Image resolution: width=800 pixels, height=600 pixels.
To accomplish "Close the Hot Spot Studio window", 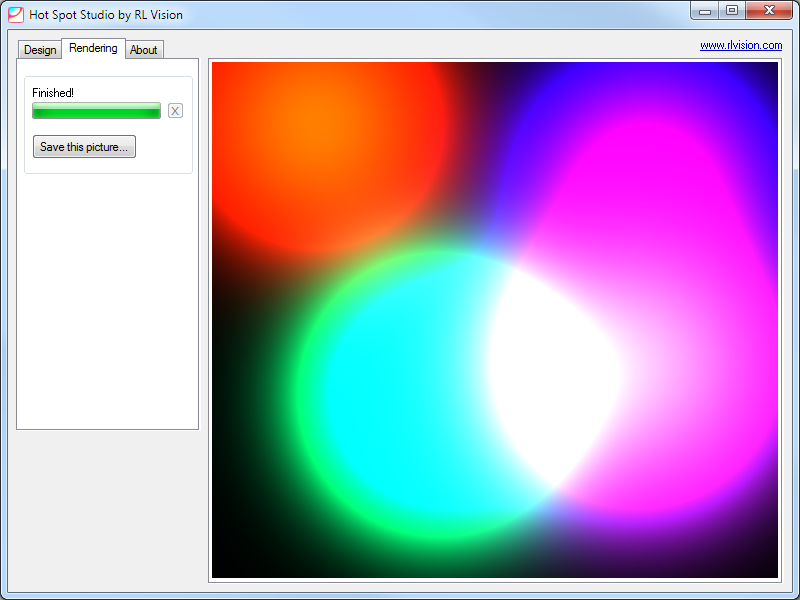I will (x=769, y=10).
